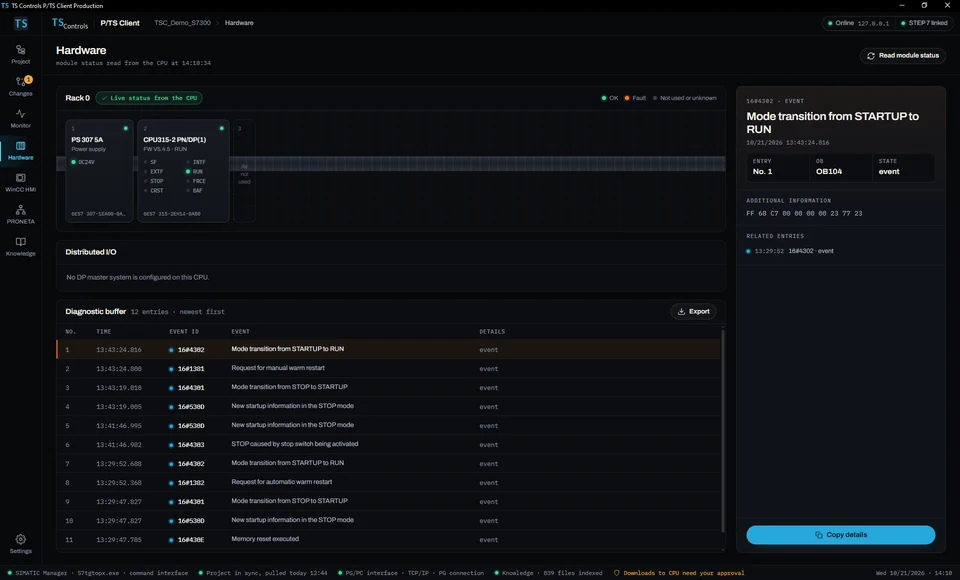Export the diagnostic buffer

[693, 312]
